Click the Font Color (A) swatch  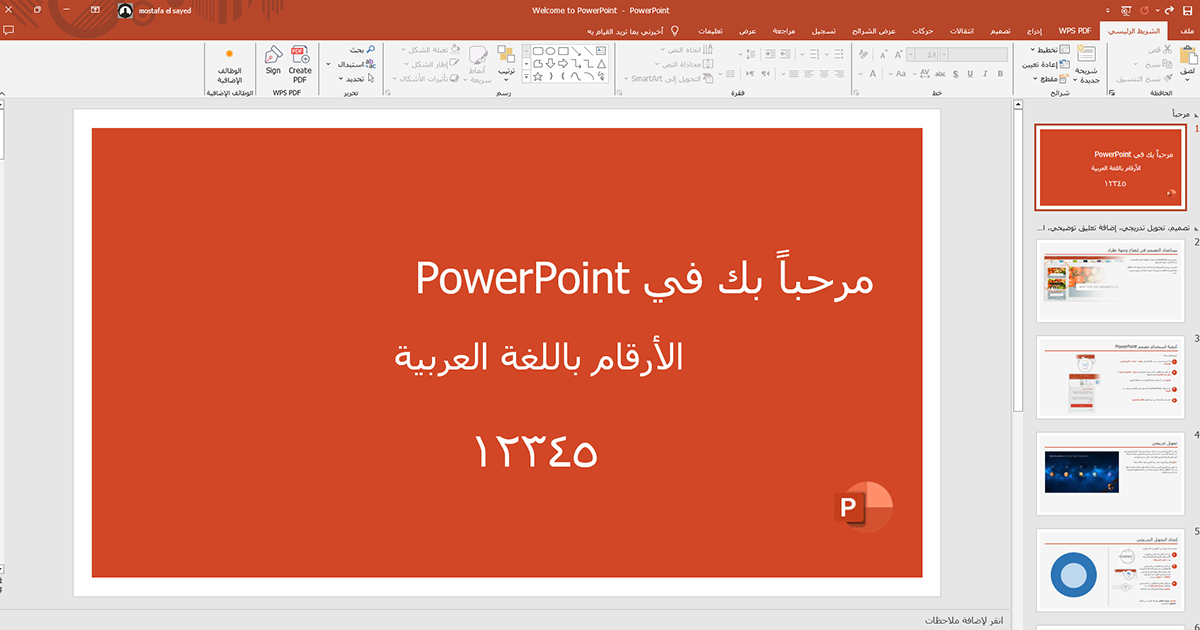coord(872,74)
